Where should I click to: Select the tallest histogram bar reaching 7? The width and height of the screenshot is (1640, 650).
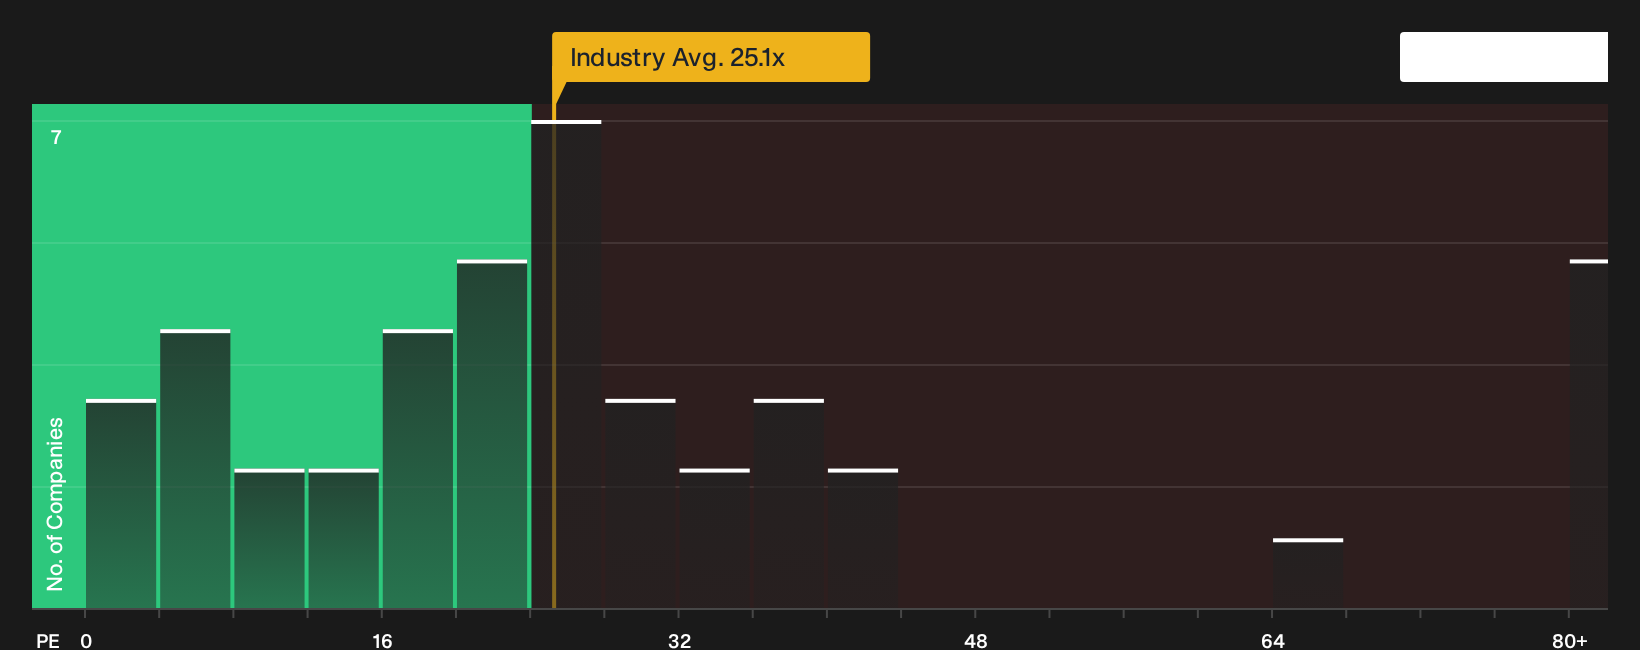pyautogui.click(x=566, y=364)
